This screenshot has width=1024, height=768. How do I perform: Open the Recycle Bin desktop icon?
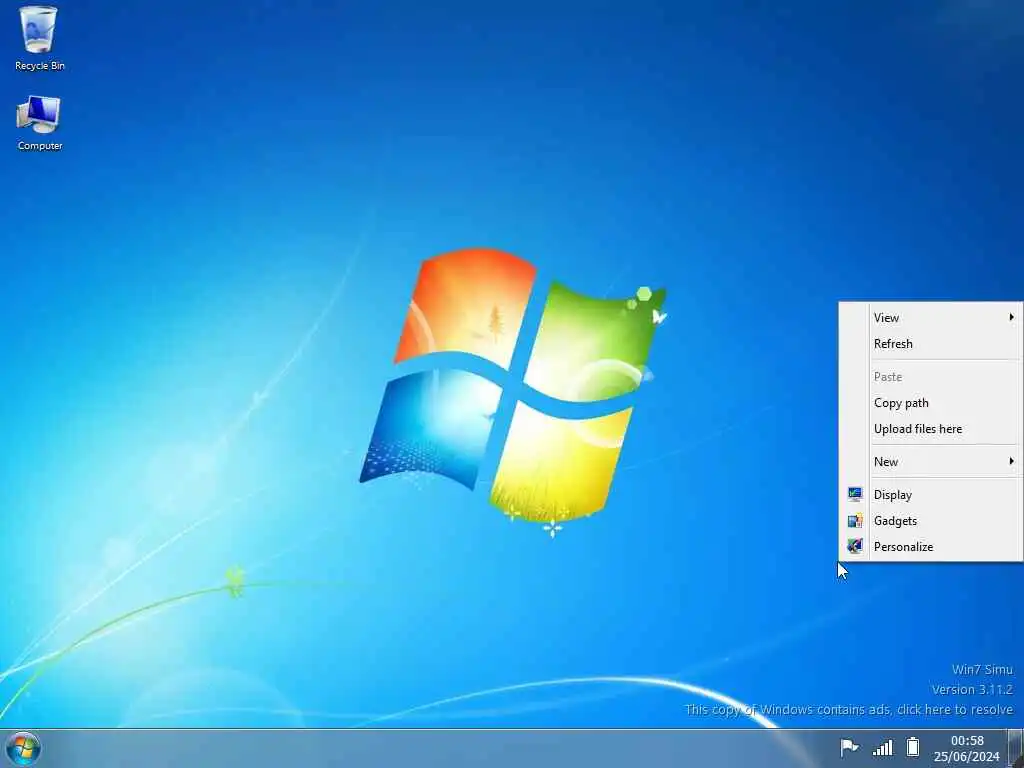[39, 37]
